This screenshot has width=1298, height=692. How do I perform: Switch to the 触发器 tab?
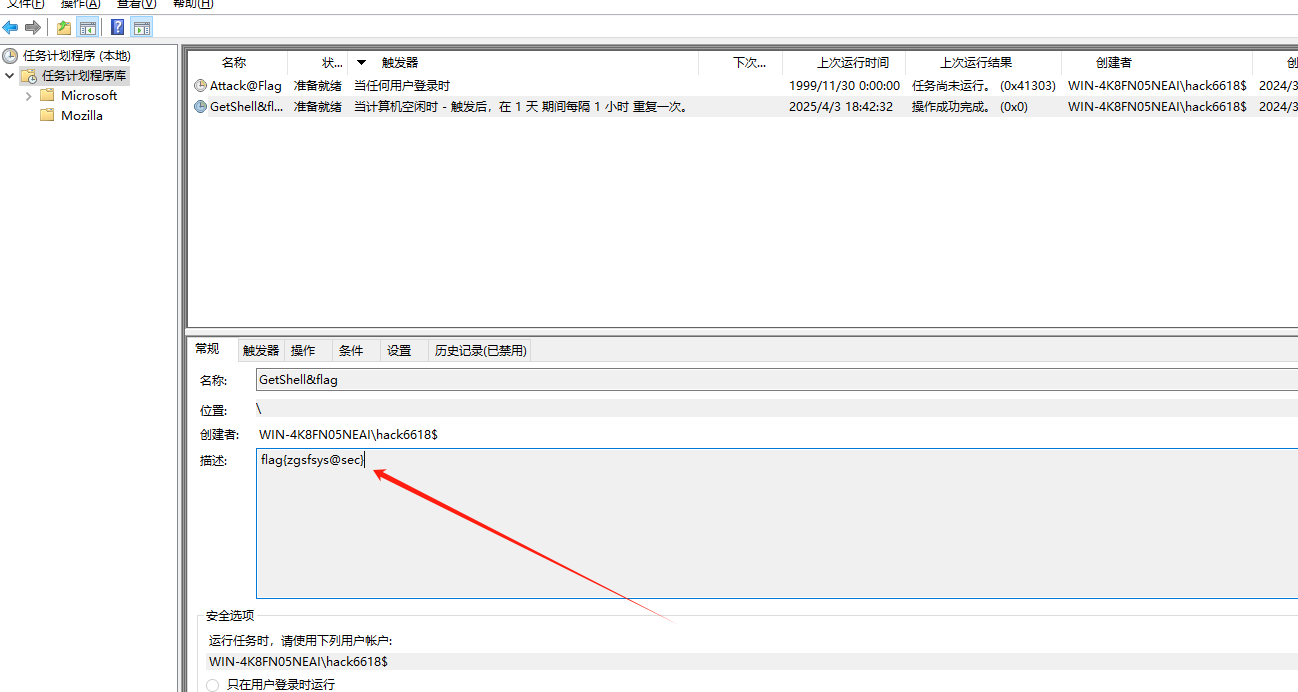[x=261, y=350]
